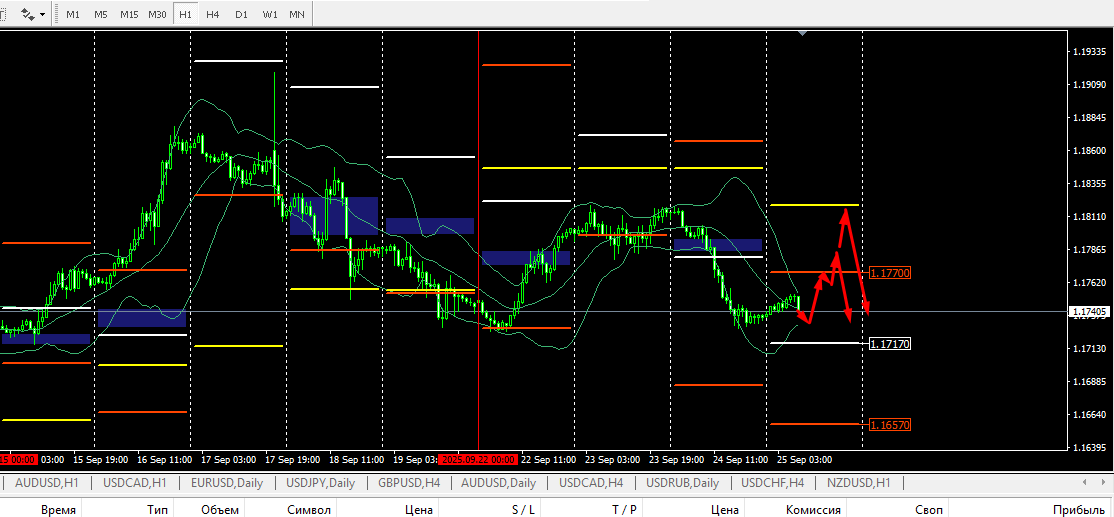The image size is (1114, 517).
Task: Switch chart to H4 timeframe
Action: pyautogui.click(x=212, y=13)
